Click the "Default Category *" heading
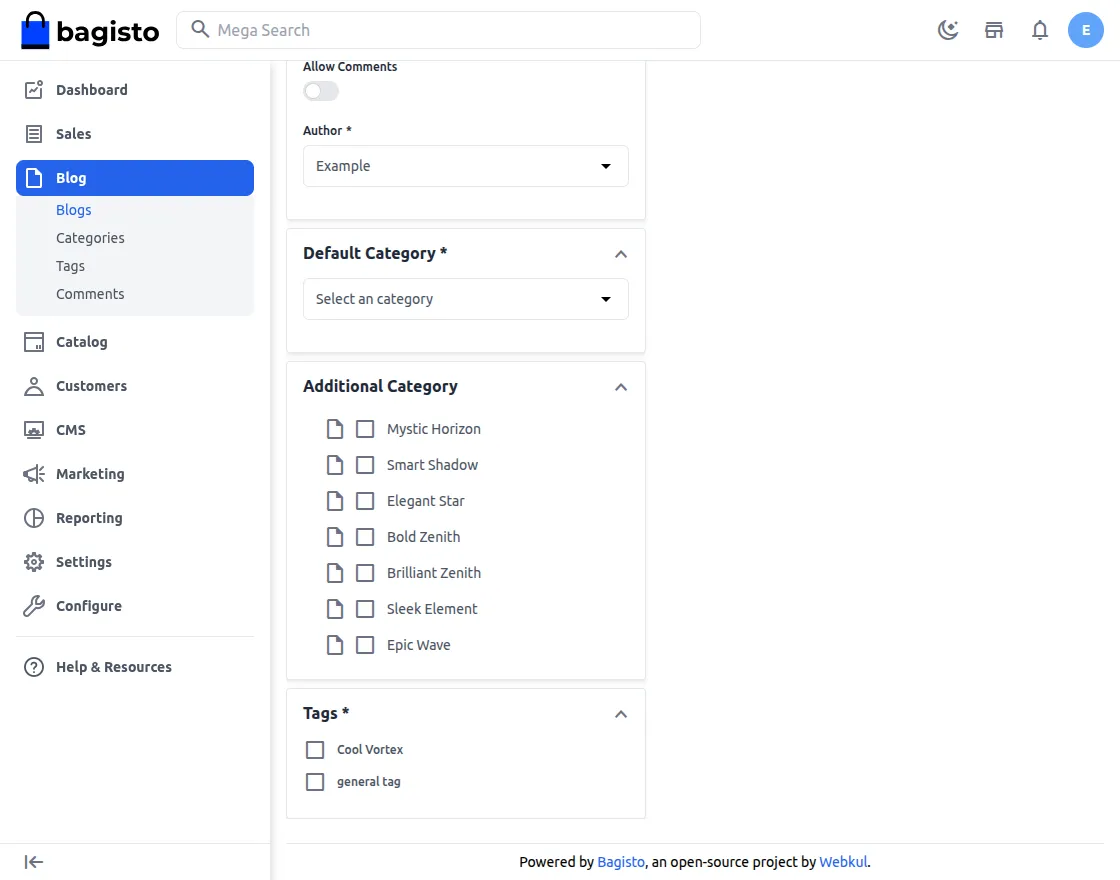The image size is (1120, 880). (x=375, y=253)
